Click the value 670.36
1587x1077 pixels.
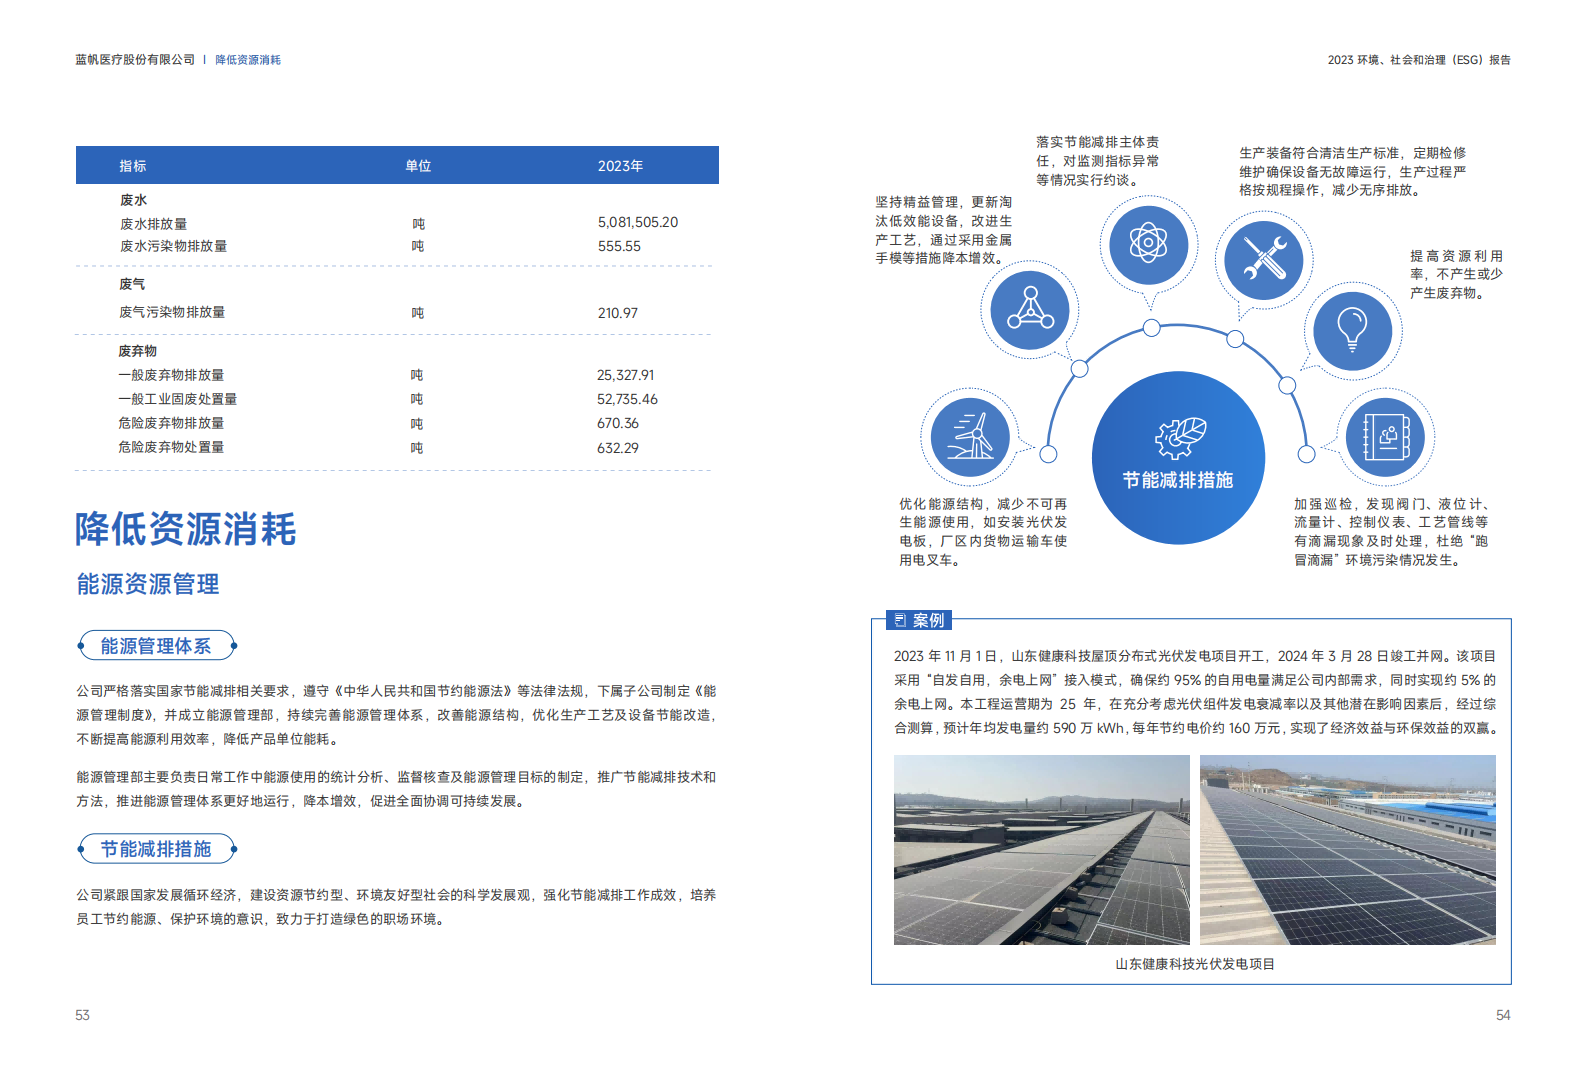pos(617,423)
